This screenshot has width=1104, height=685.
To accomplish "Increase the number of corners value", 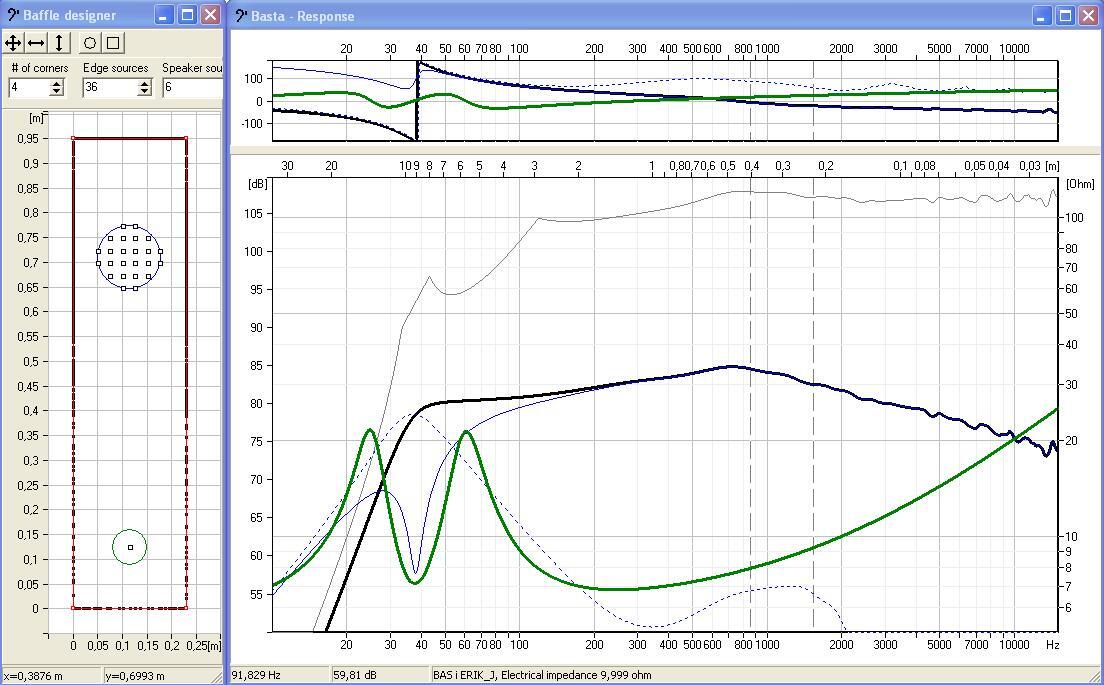I will click(x=57, y=83).
